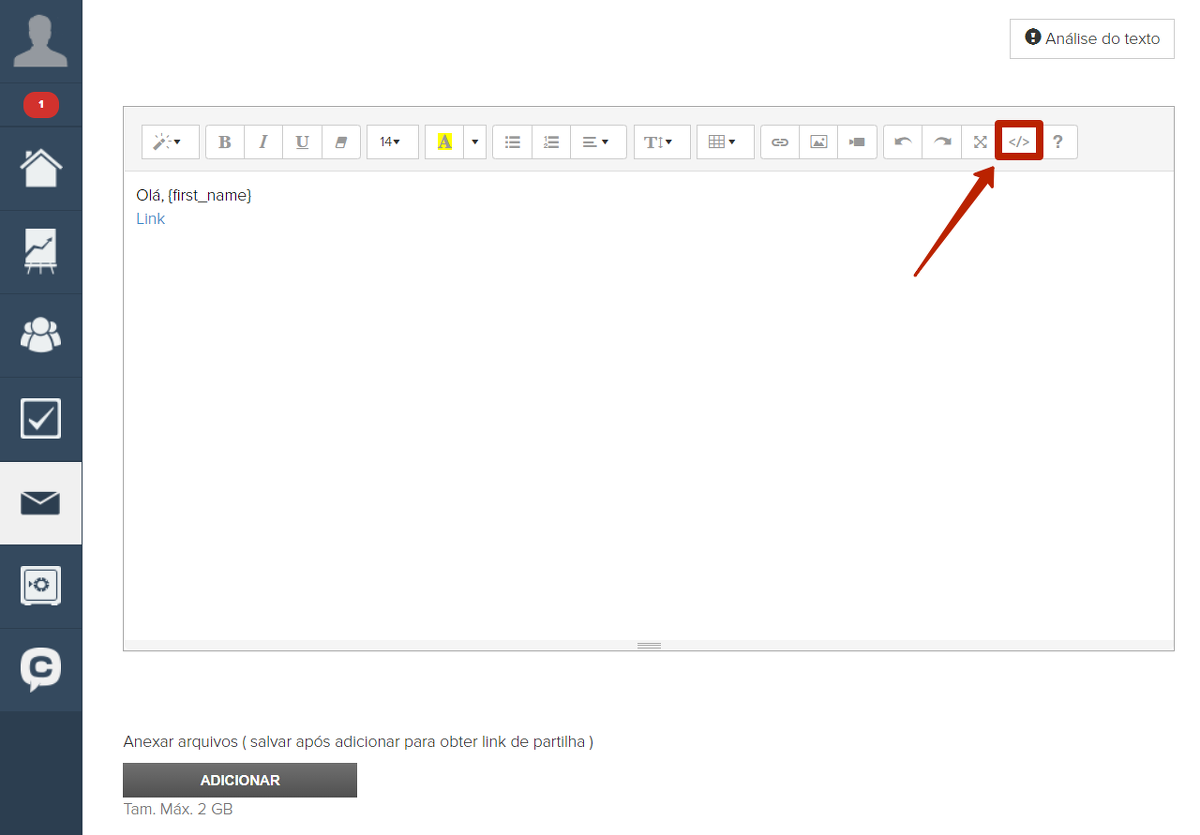1200x835 pixels.
Task: Open the font size 14 dropdown
Action: pyautogui.click(x=390, y=142)
